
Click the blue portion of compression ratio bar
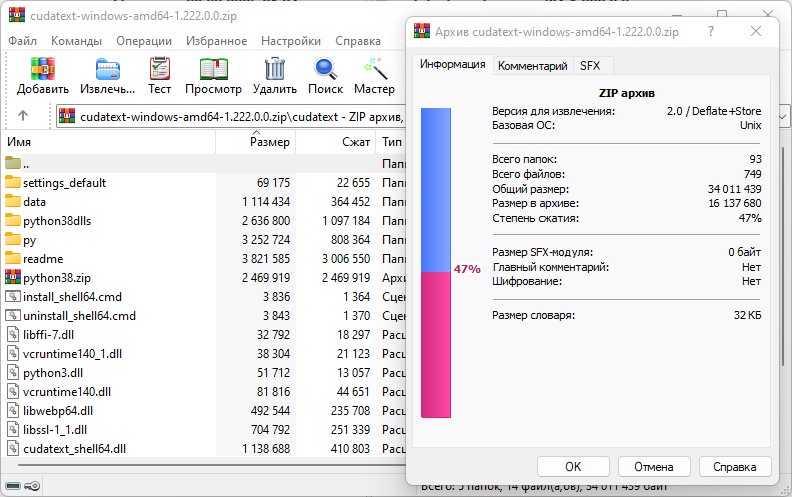click(x=435, y=190)
